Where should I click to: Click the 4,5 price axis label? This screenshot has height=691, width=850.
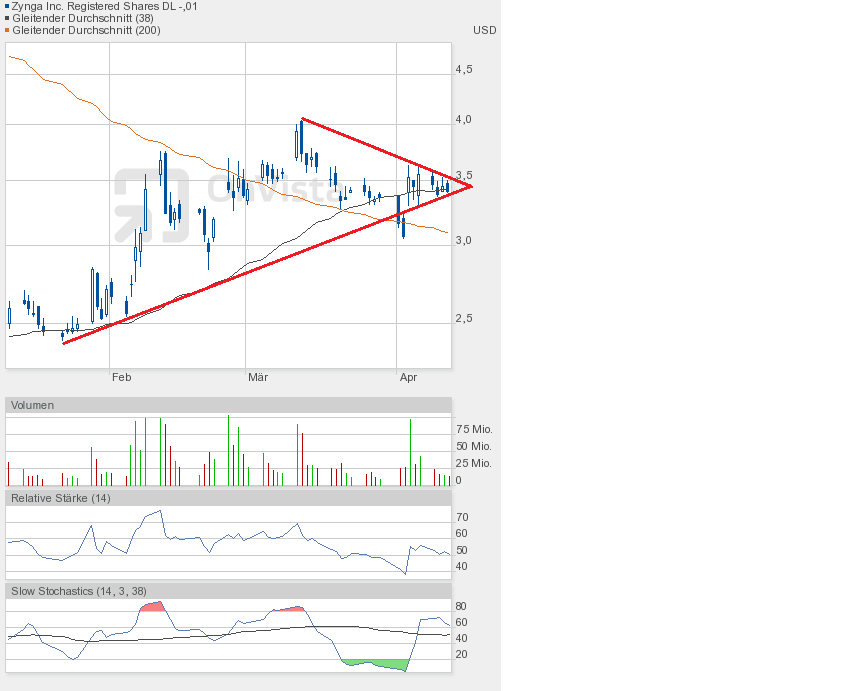pyautogui.click(x=464, y=69)
